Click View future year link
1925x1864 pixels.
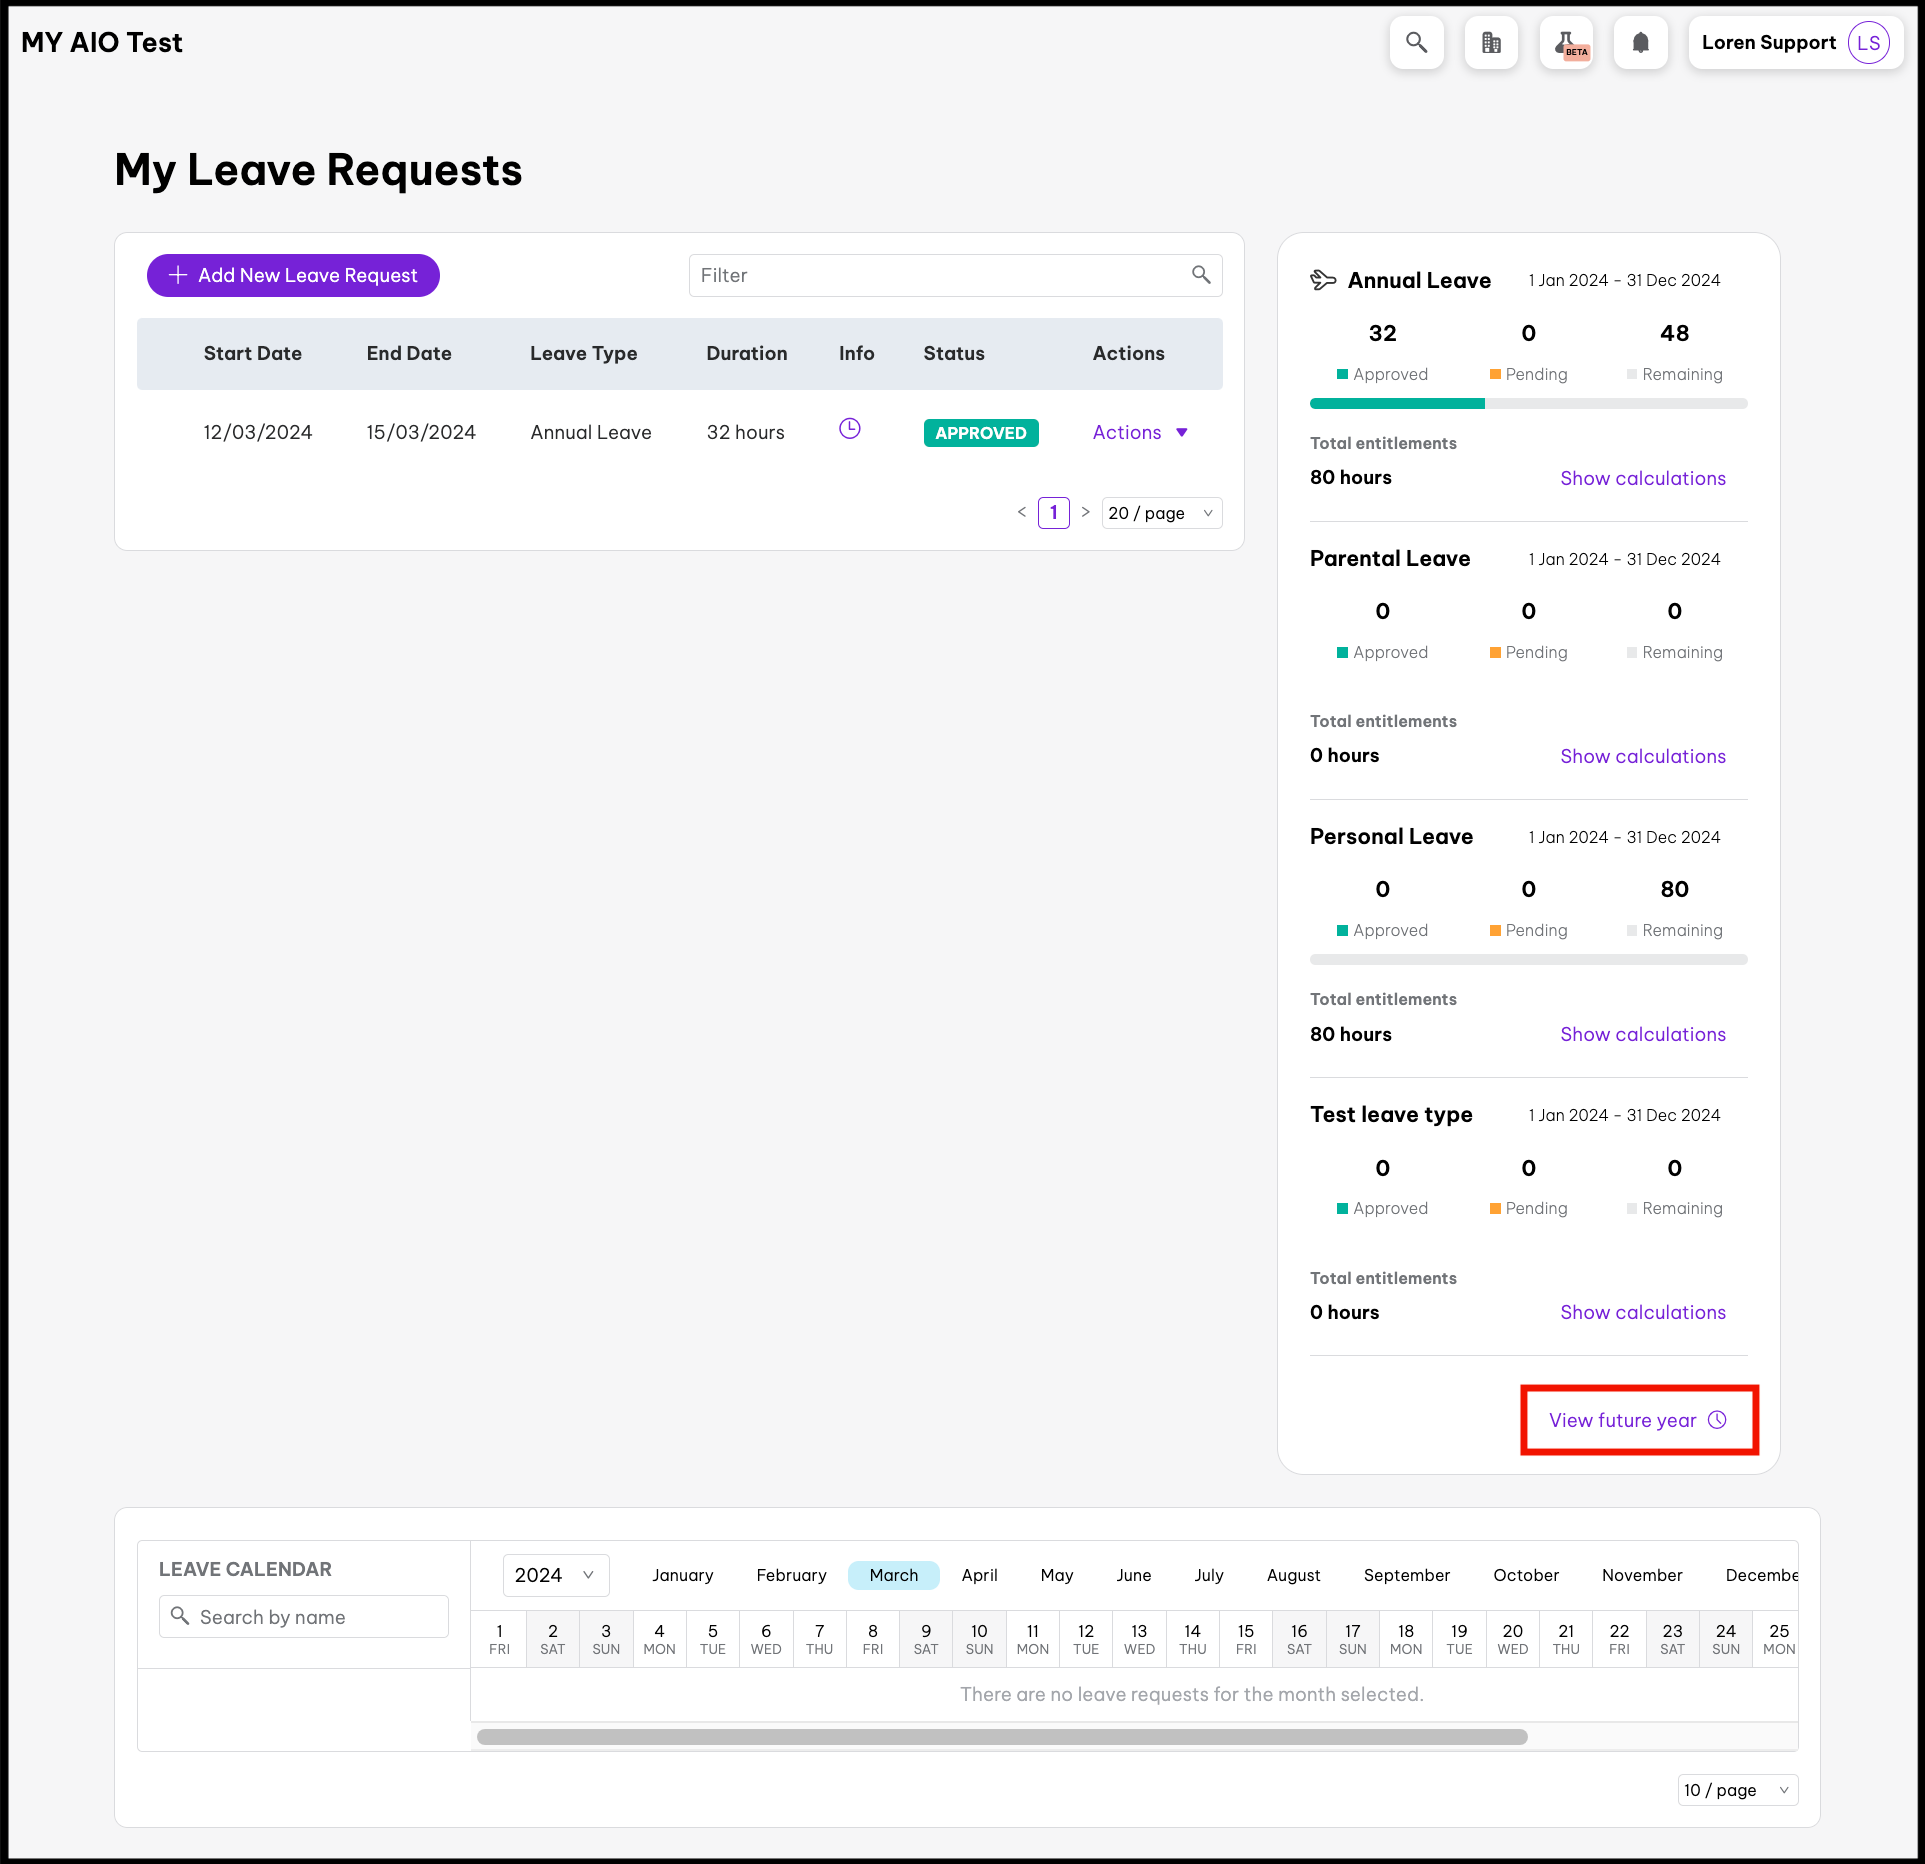1638,1420
